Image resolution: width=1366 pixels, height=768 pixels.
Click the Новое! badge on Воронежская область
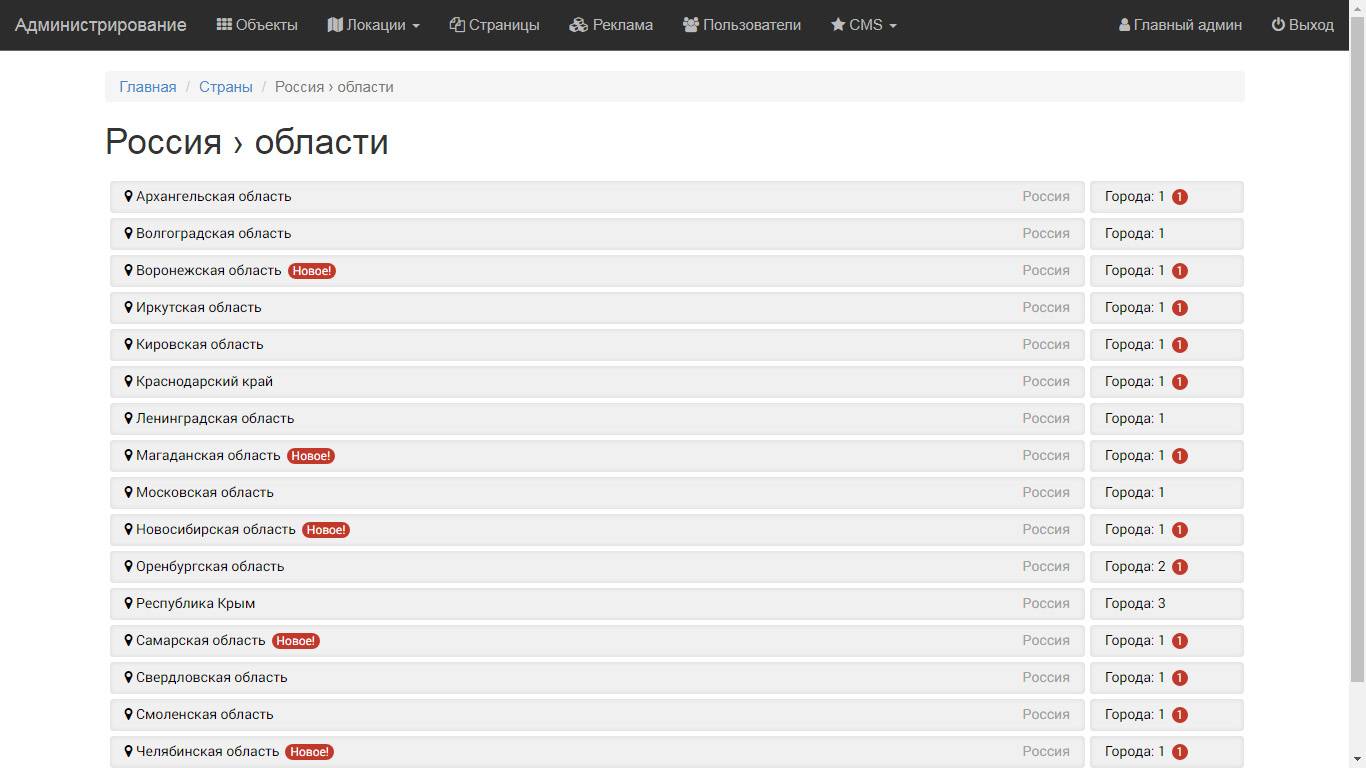(312, 271)
